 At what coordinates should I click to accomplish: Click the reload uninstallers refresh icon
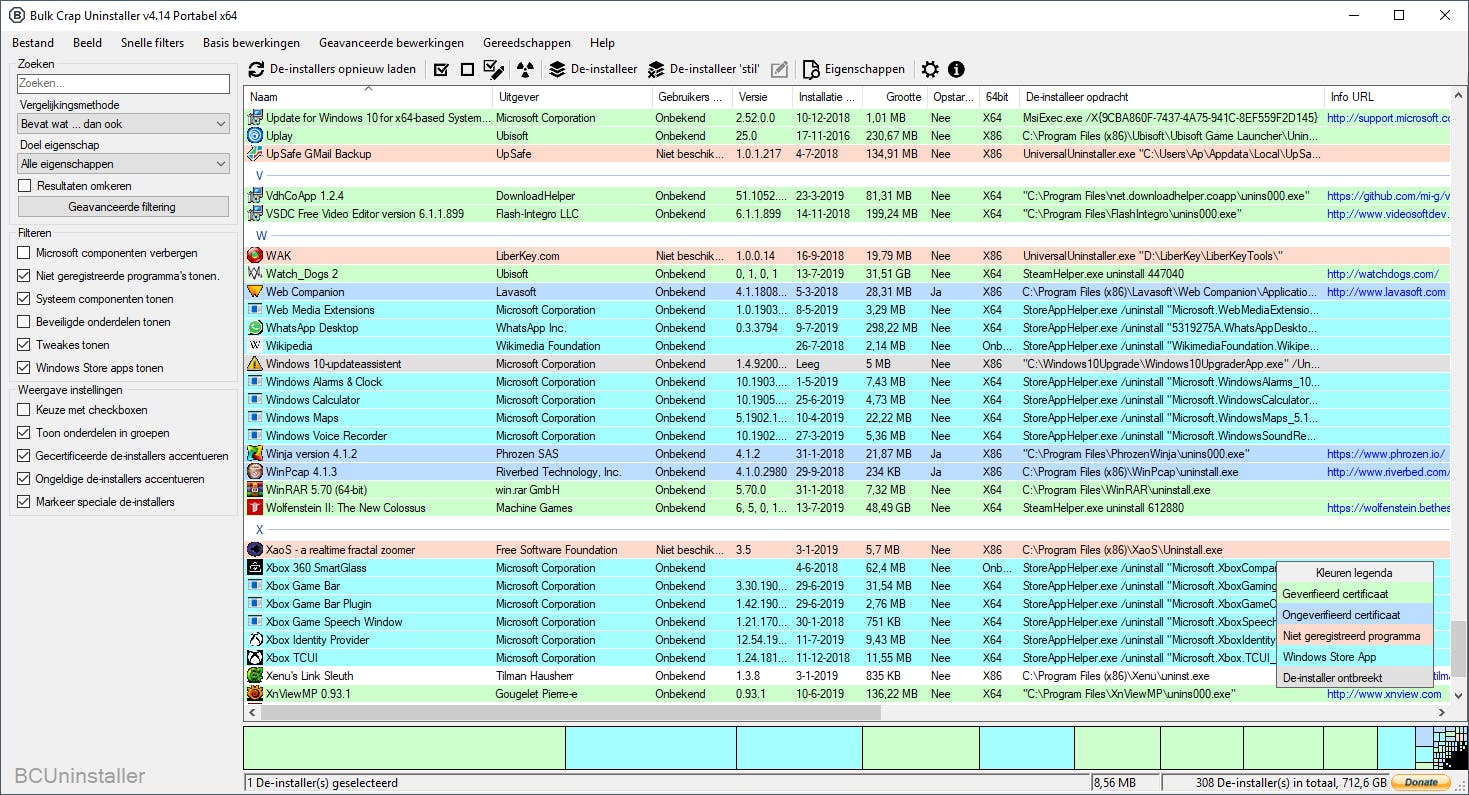point(257,70)
